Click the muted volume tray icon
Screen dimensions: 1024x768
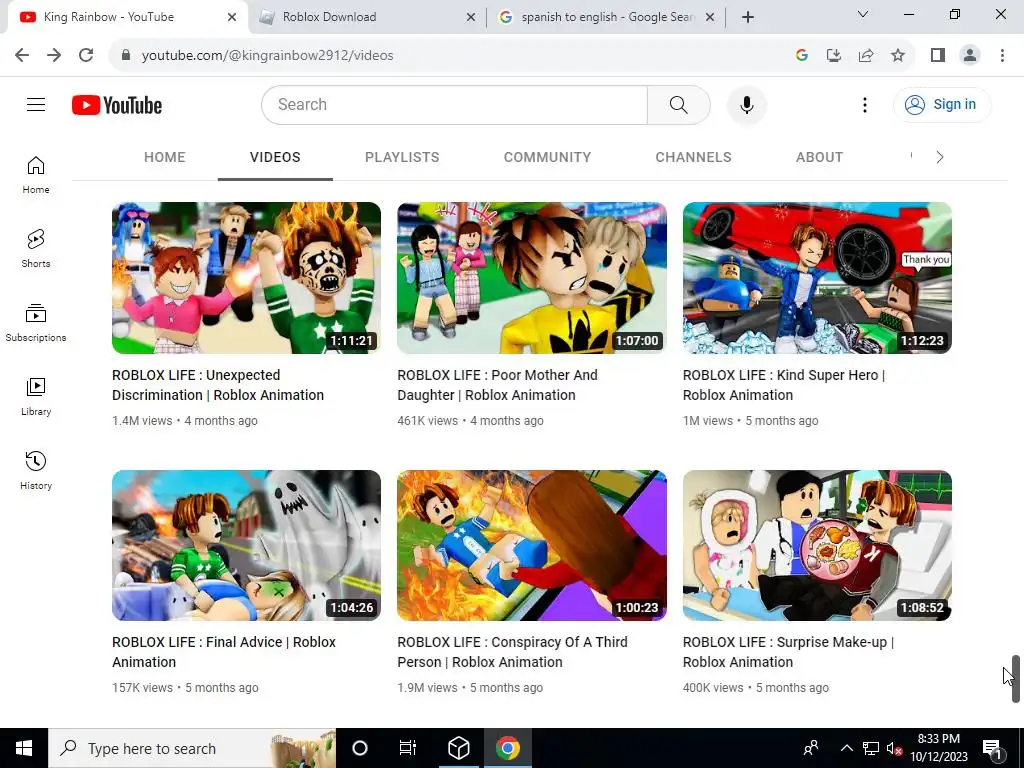894,748
